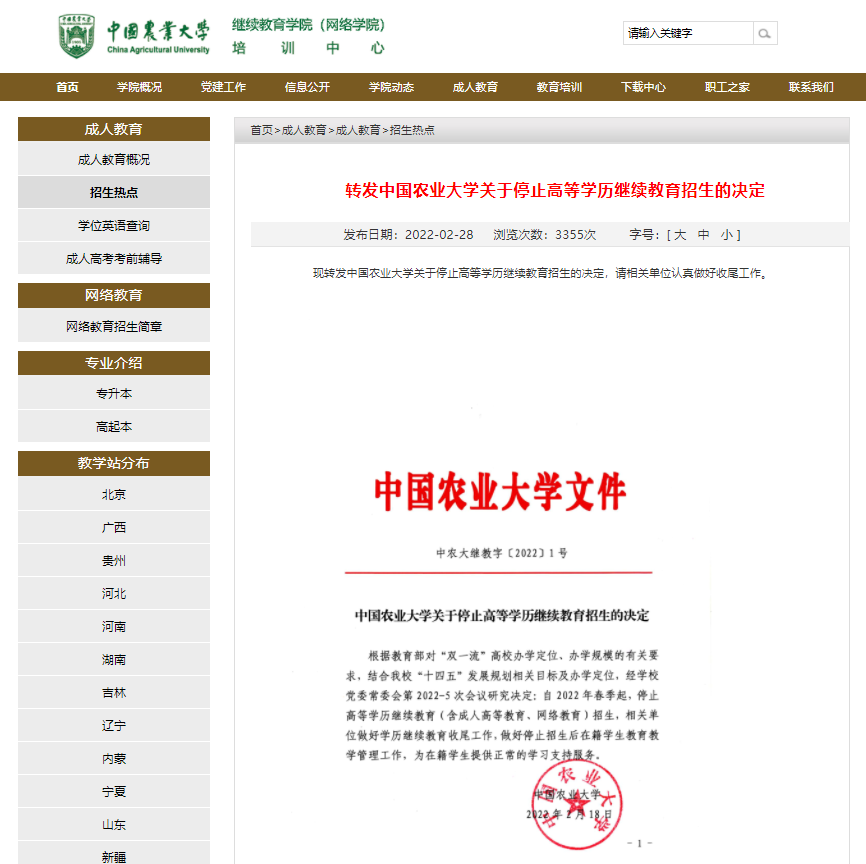The height and width of the screenshot is (864, 866).
Task: Open 成人教育概况 from the sidebar
Action: pyautogui.click(x=112, y=159)
